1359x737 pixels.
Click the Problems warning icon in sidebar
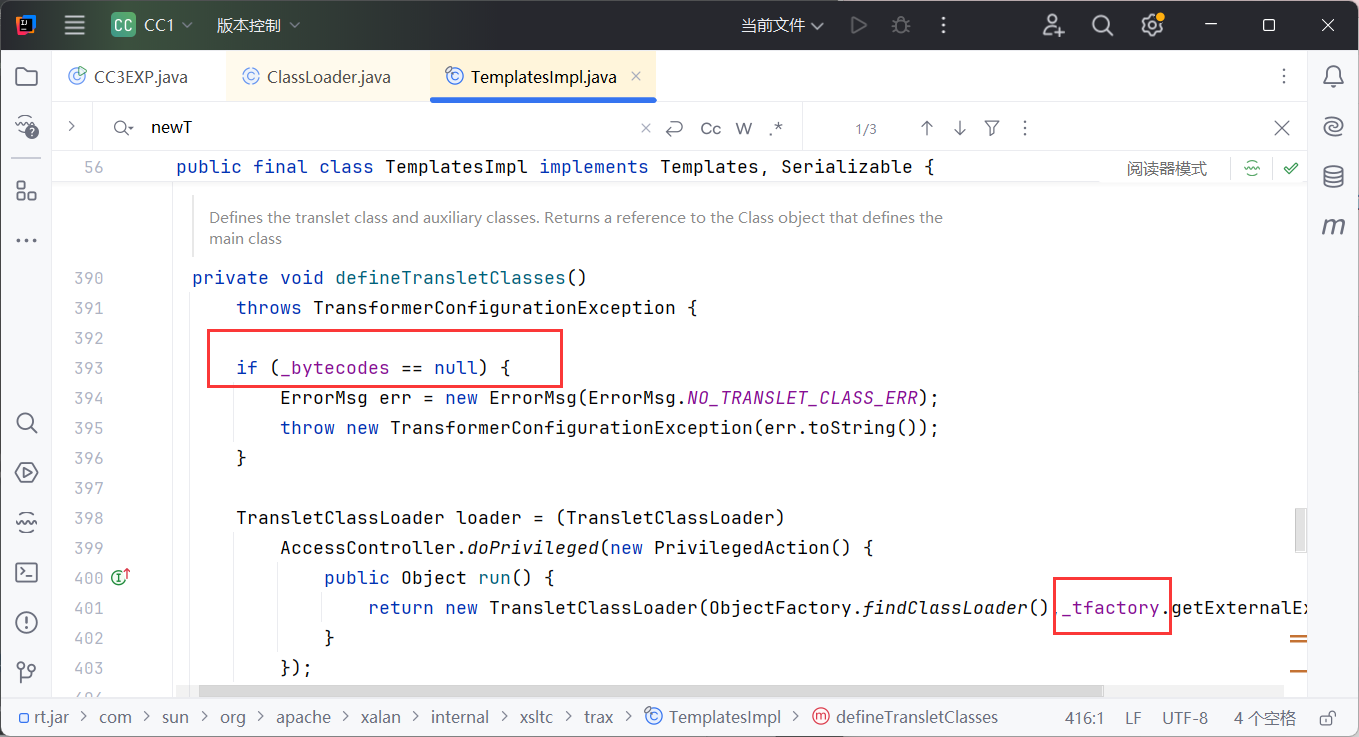click(x=27, y=623)
